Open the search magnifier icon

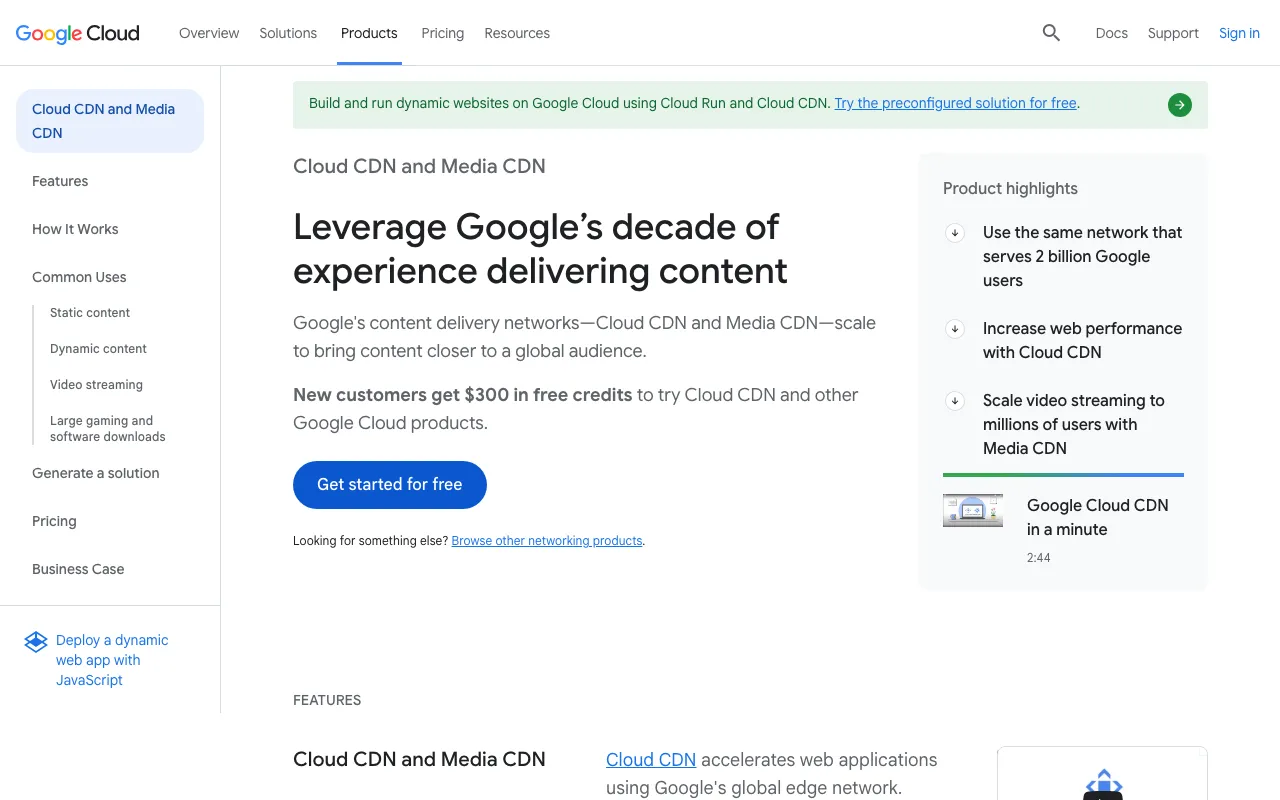tap(1051, 33)
